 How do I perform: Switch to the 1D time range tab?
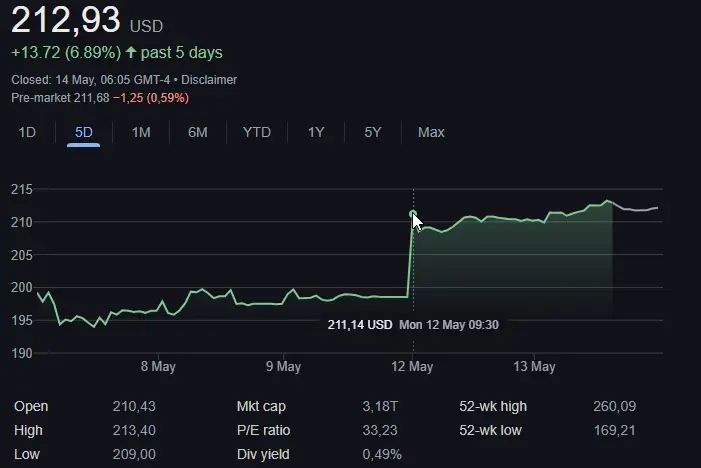27,132
